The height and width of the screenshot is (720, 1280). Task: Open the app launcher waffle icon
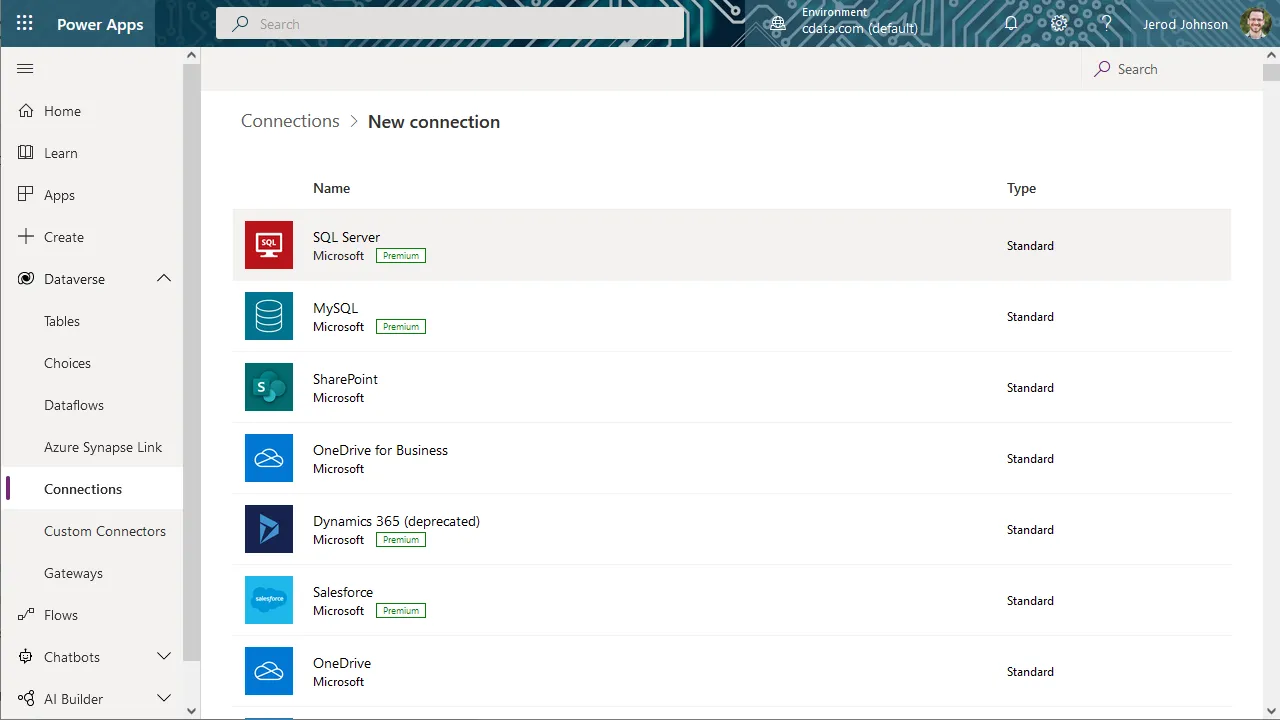pos(24,24)
